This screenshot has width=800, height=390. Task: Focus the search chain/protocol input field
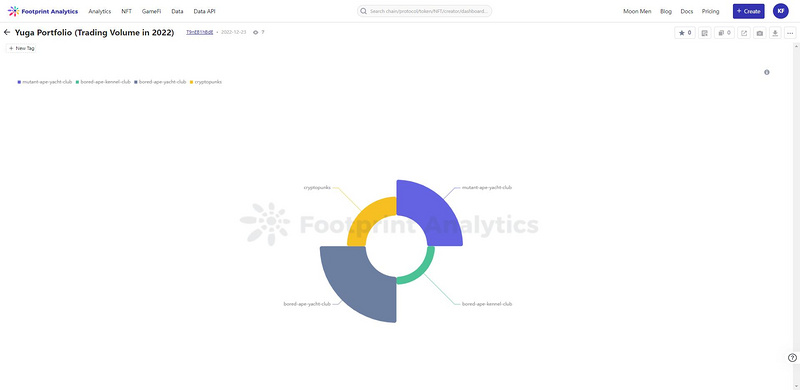[x=424, y=11]
